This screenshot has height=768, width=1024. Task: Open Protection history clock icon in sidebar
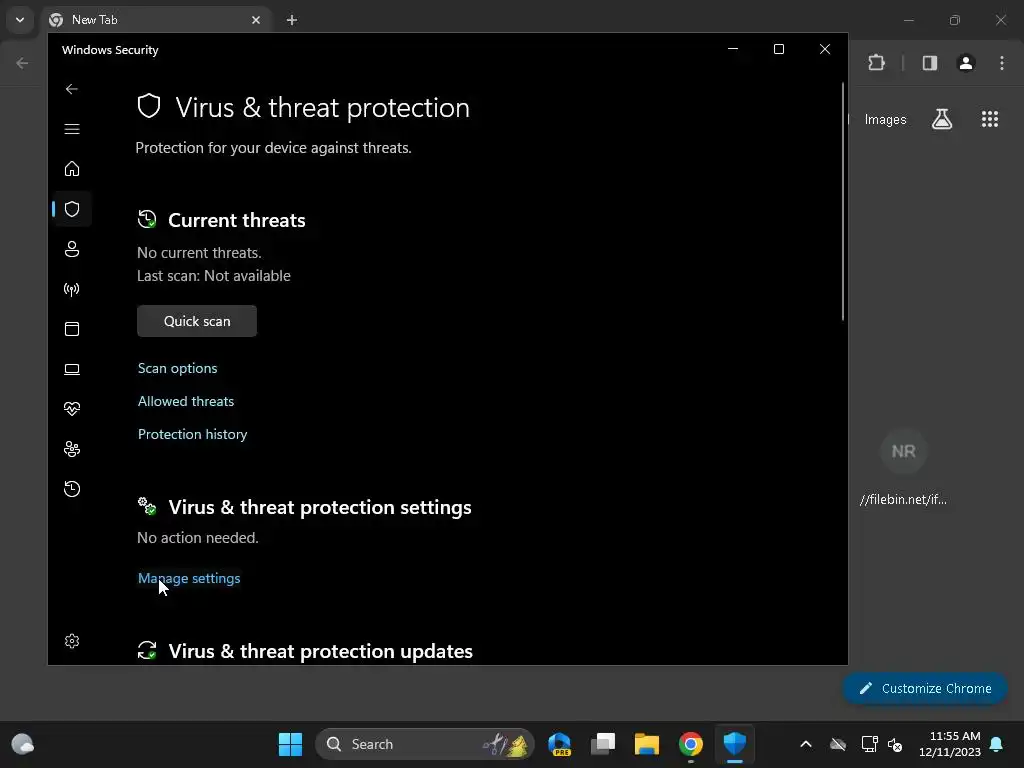pos(72,488)
